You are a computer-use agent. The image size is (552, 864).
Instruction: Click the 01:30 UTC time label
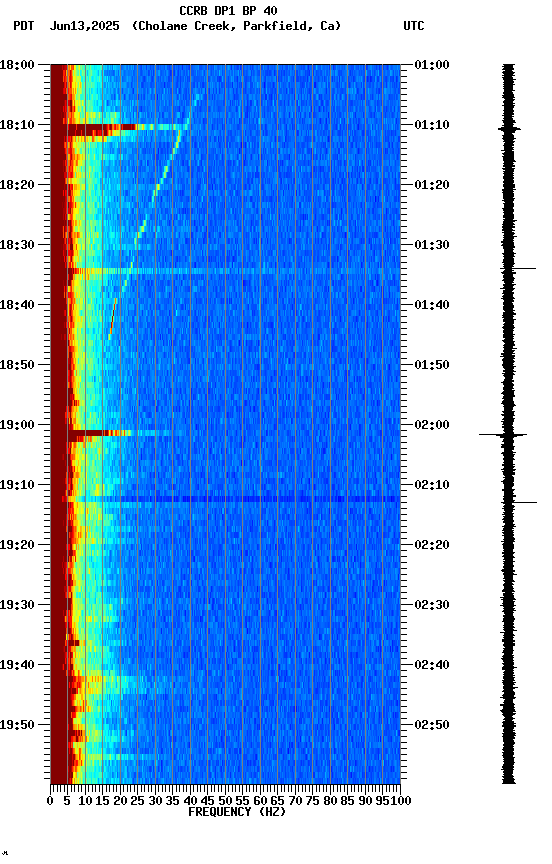point(432,245)
